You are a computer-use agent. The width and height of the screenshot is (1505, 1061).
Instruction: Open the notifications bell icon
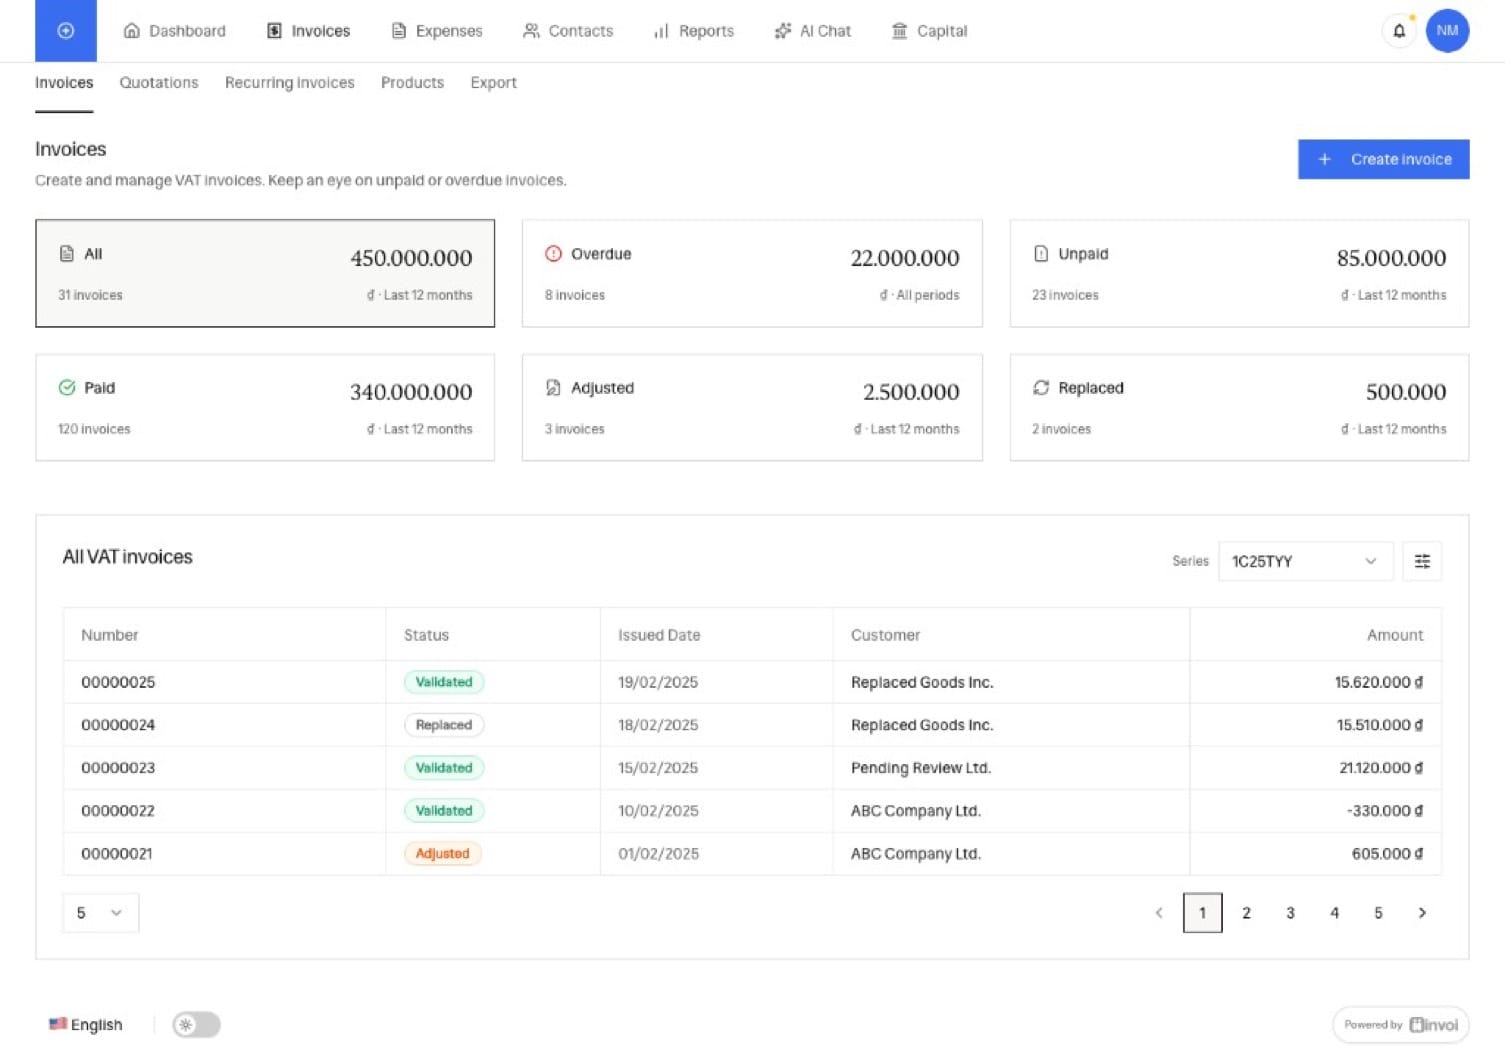1399,31
